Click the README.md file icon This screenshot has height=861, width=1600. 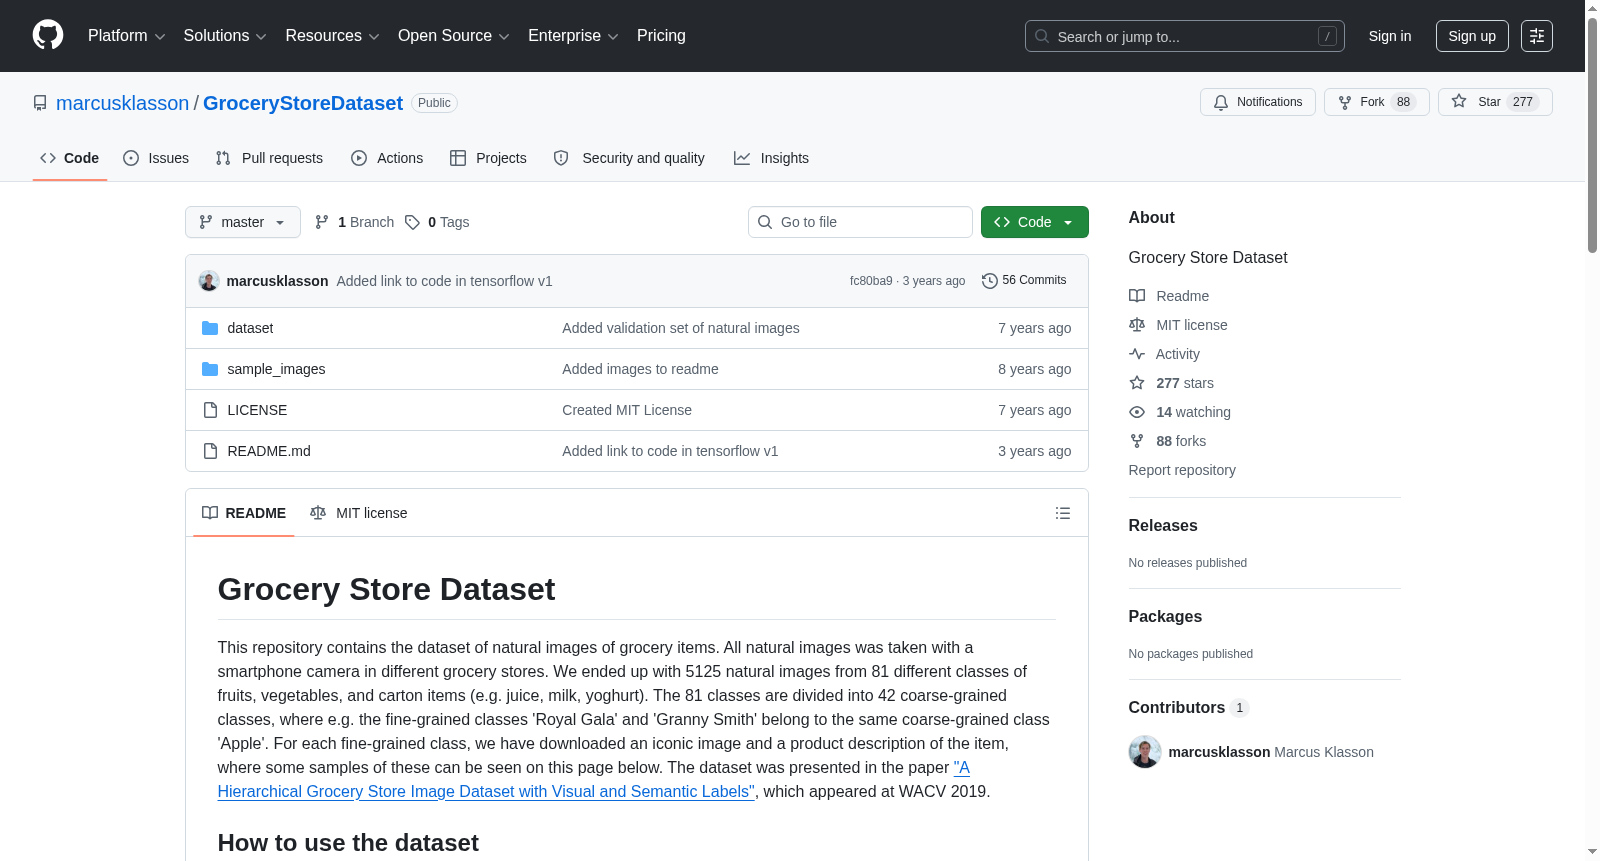coord(210,451)
